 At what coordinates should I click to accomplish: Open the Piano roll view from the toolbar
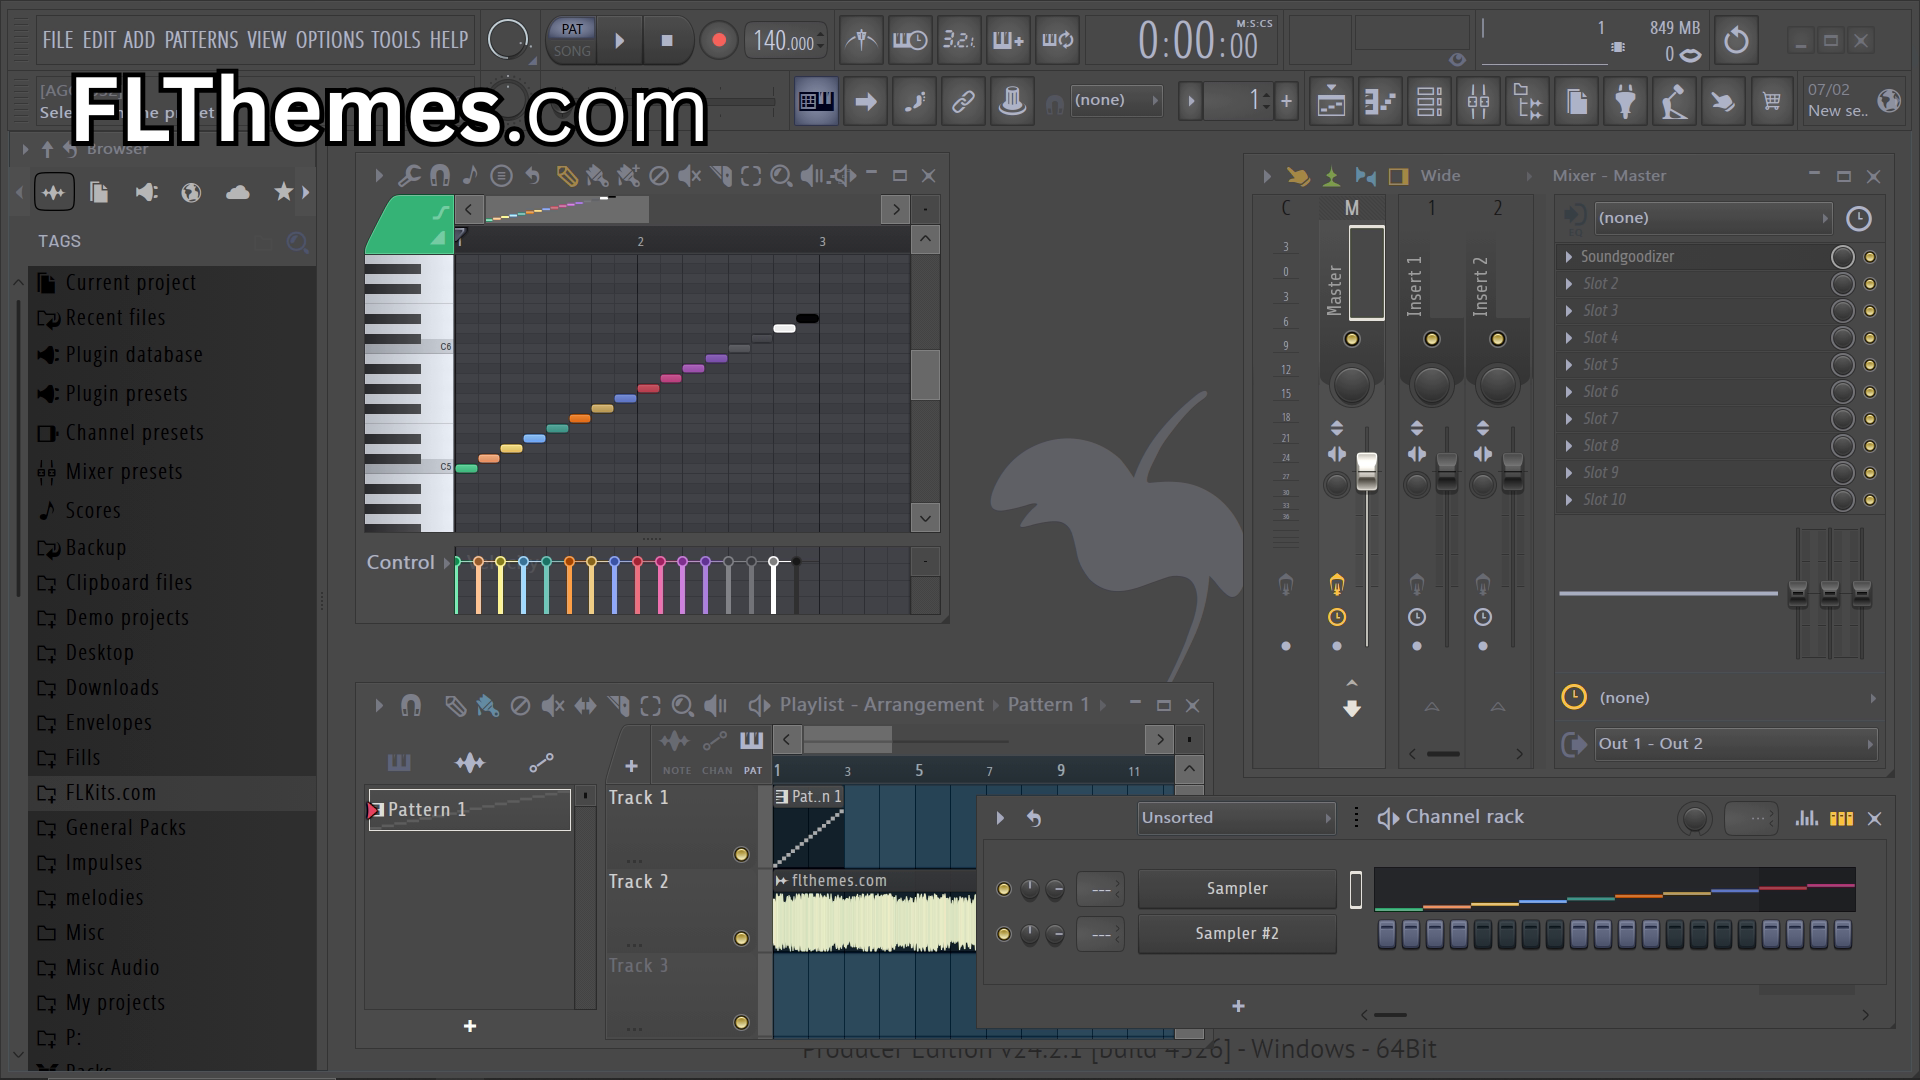[x=1380, y=101]
